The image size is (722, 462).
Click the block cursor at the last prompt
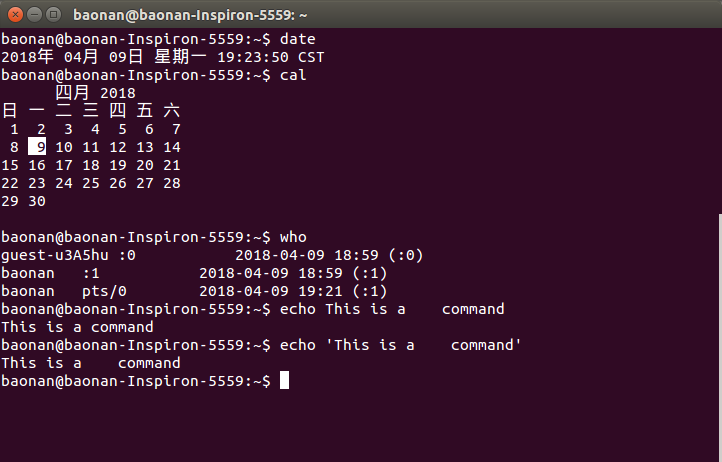(x=285, y=381)
